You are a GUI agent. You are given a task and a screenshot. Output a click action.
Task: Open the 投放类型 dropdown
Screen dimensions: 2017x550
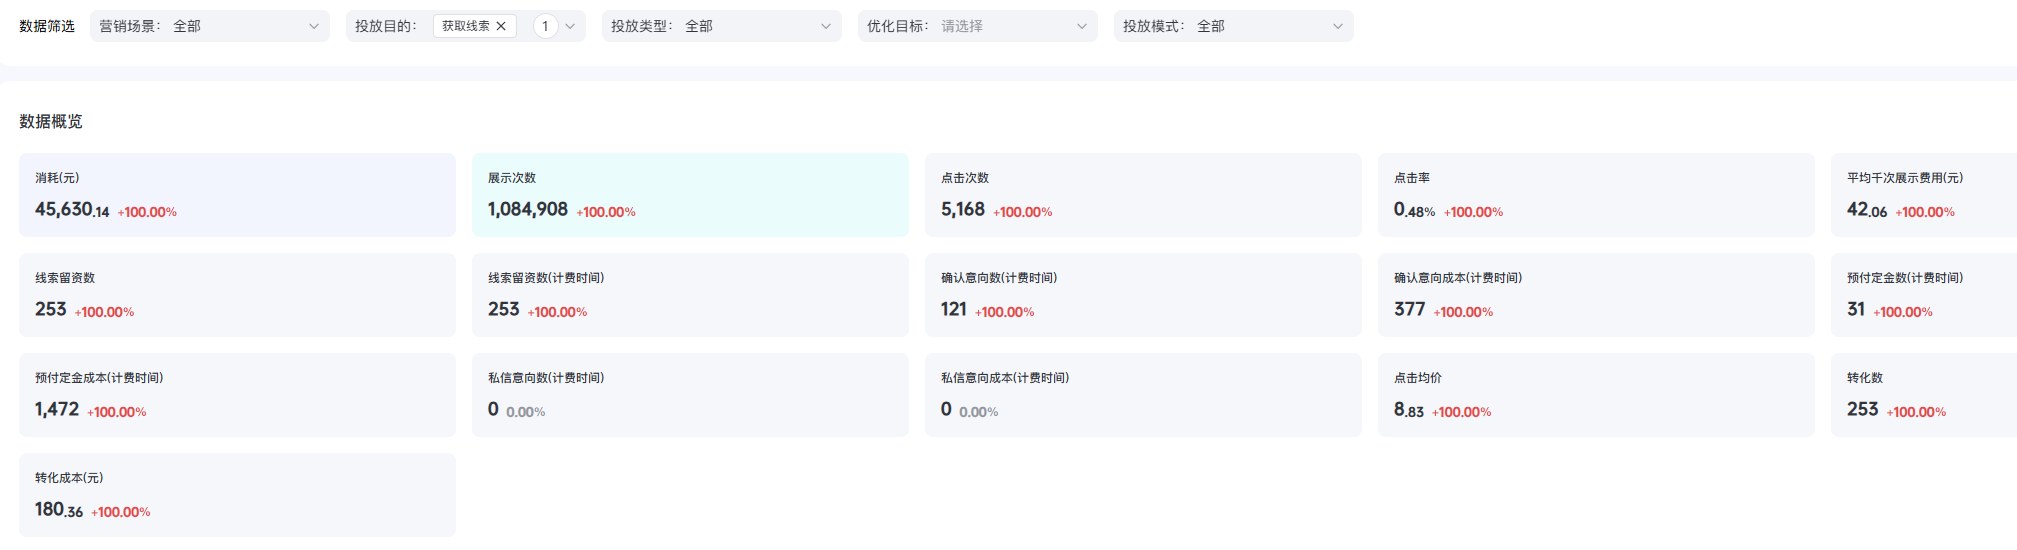[721, 26]
